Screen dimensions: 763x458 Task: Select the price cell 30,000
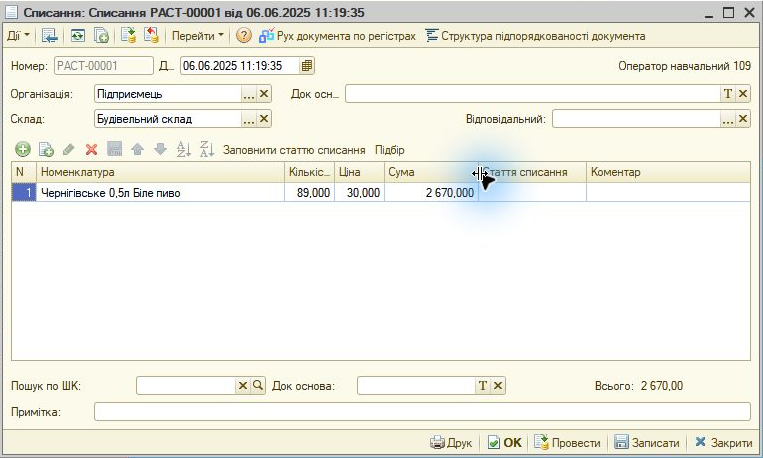click(360, 193)
